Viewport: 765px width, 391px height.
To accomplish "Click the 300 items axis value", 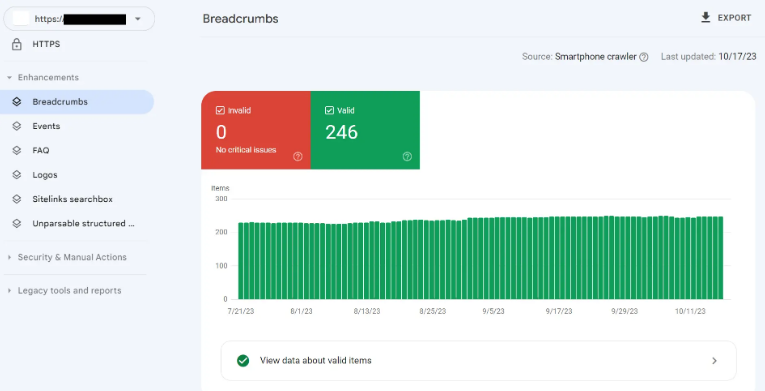I will pyautogui.click(x=221, y=199).
